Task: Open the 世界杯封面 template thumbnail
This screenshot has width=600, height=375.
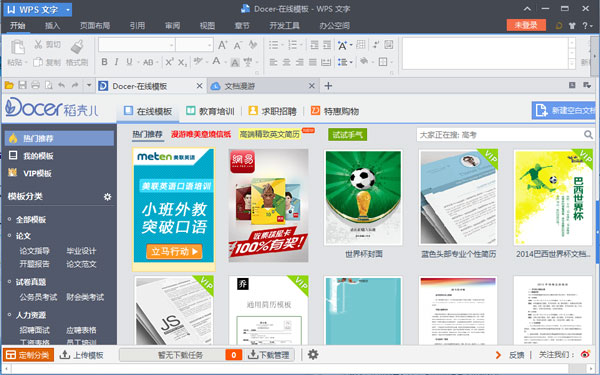Action: click(x=363, y=197)
